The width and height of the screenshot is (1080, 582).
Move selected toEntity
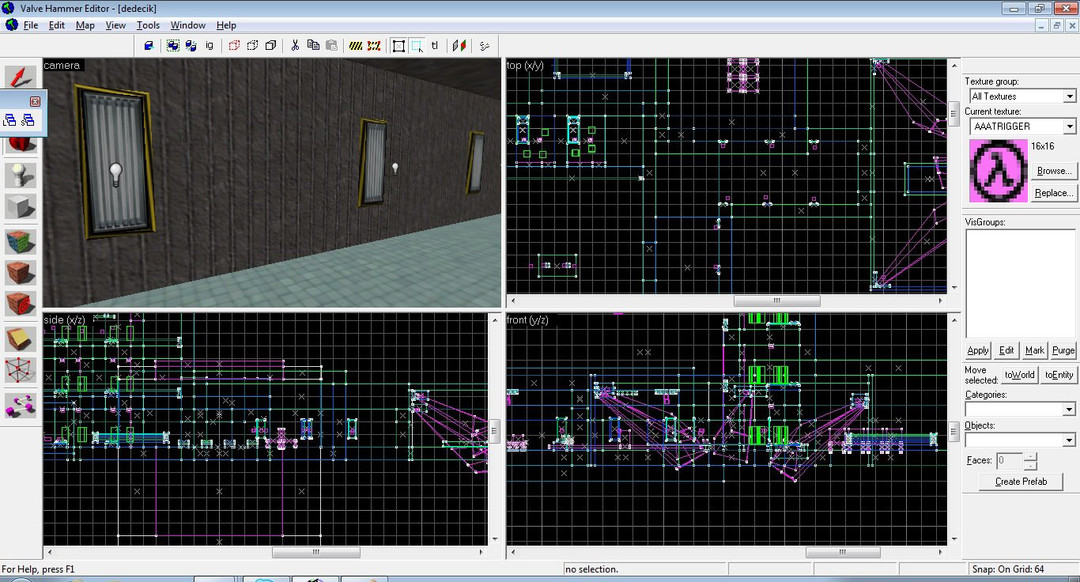1059,375
